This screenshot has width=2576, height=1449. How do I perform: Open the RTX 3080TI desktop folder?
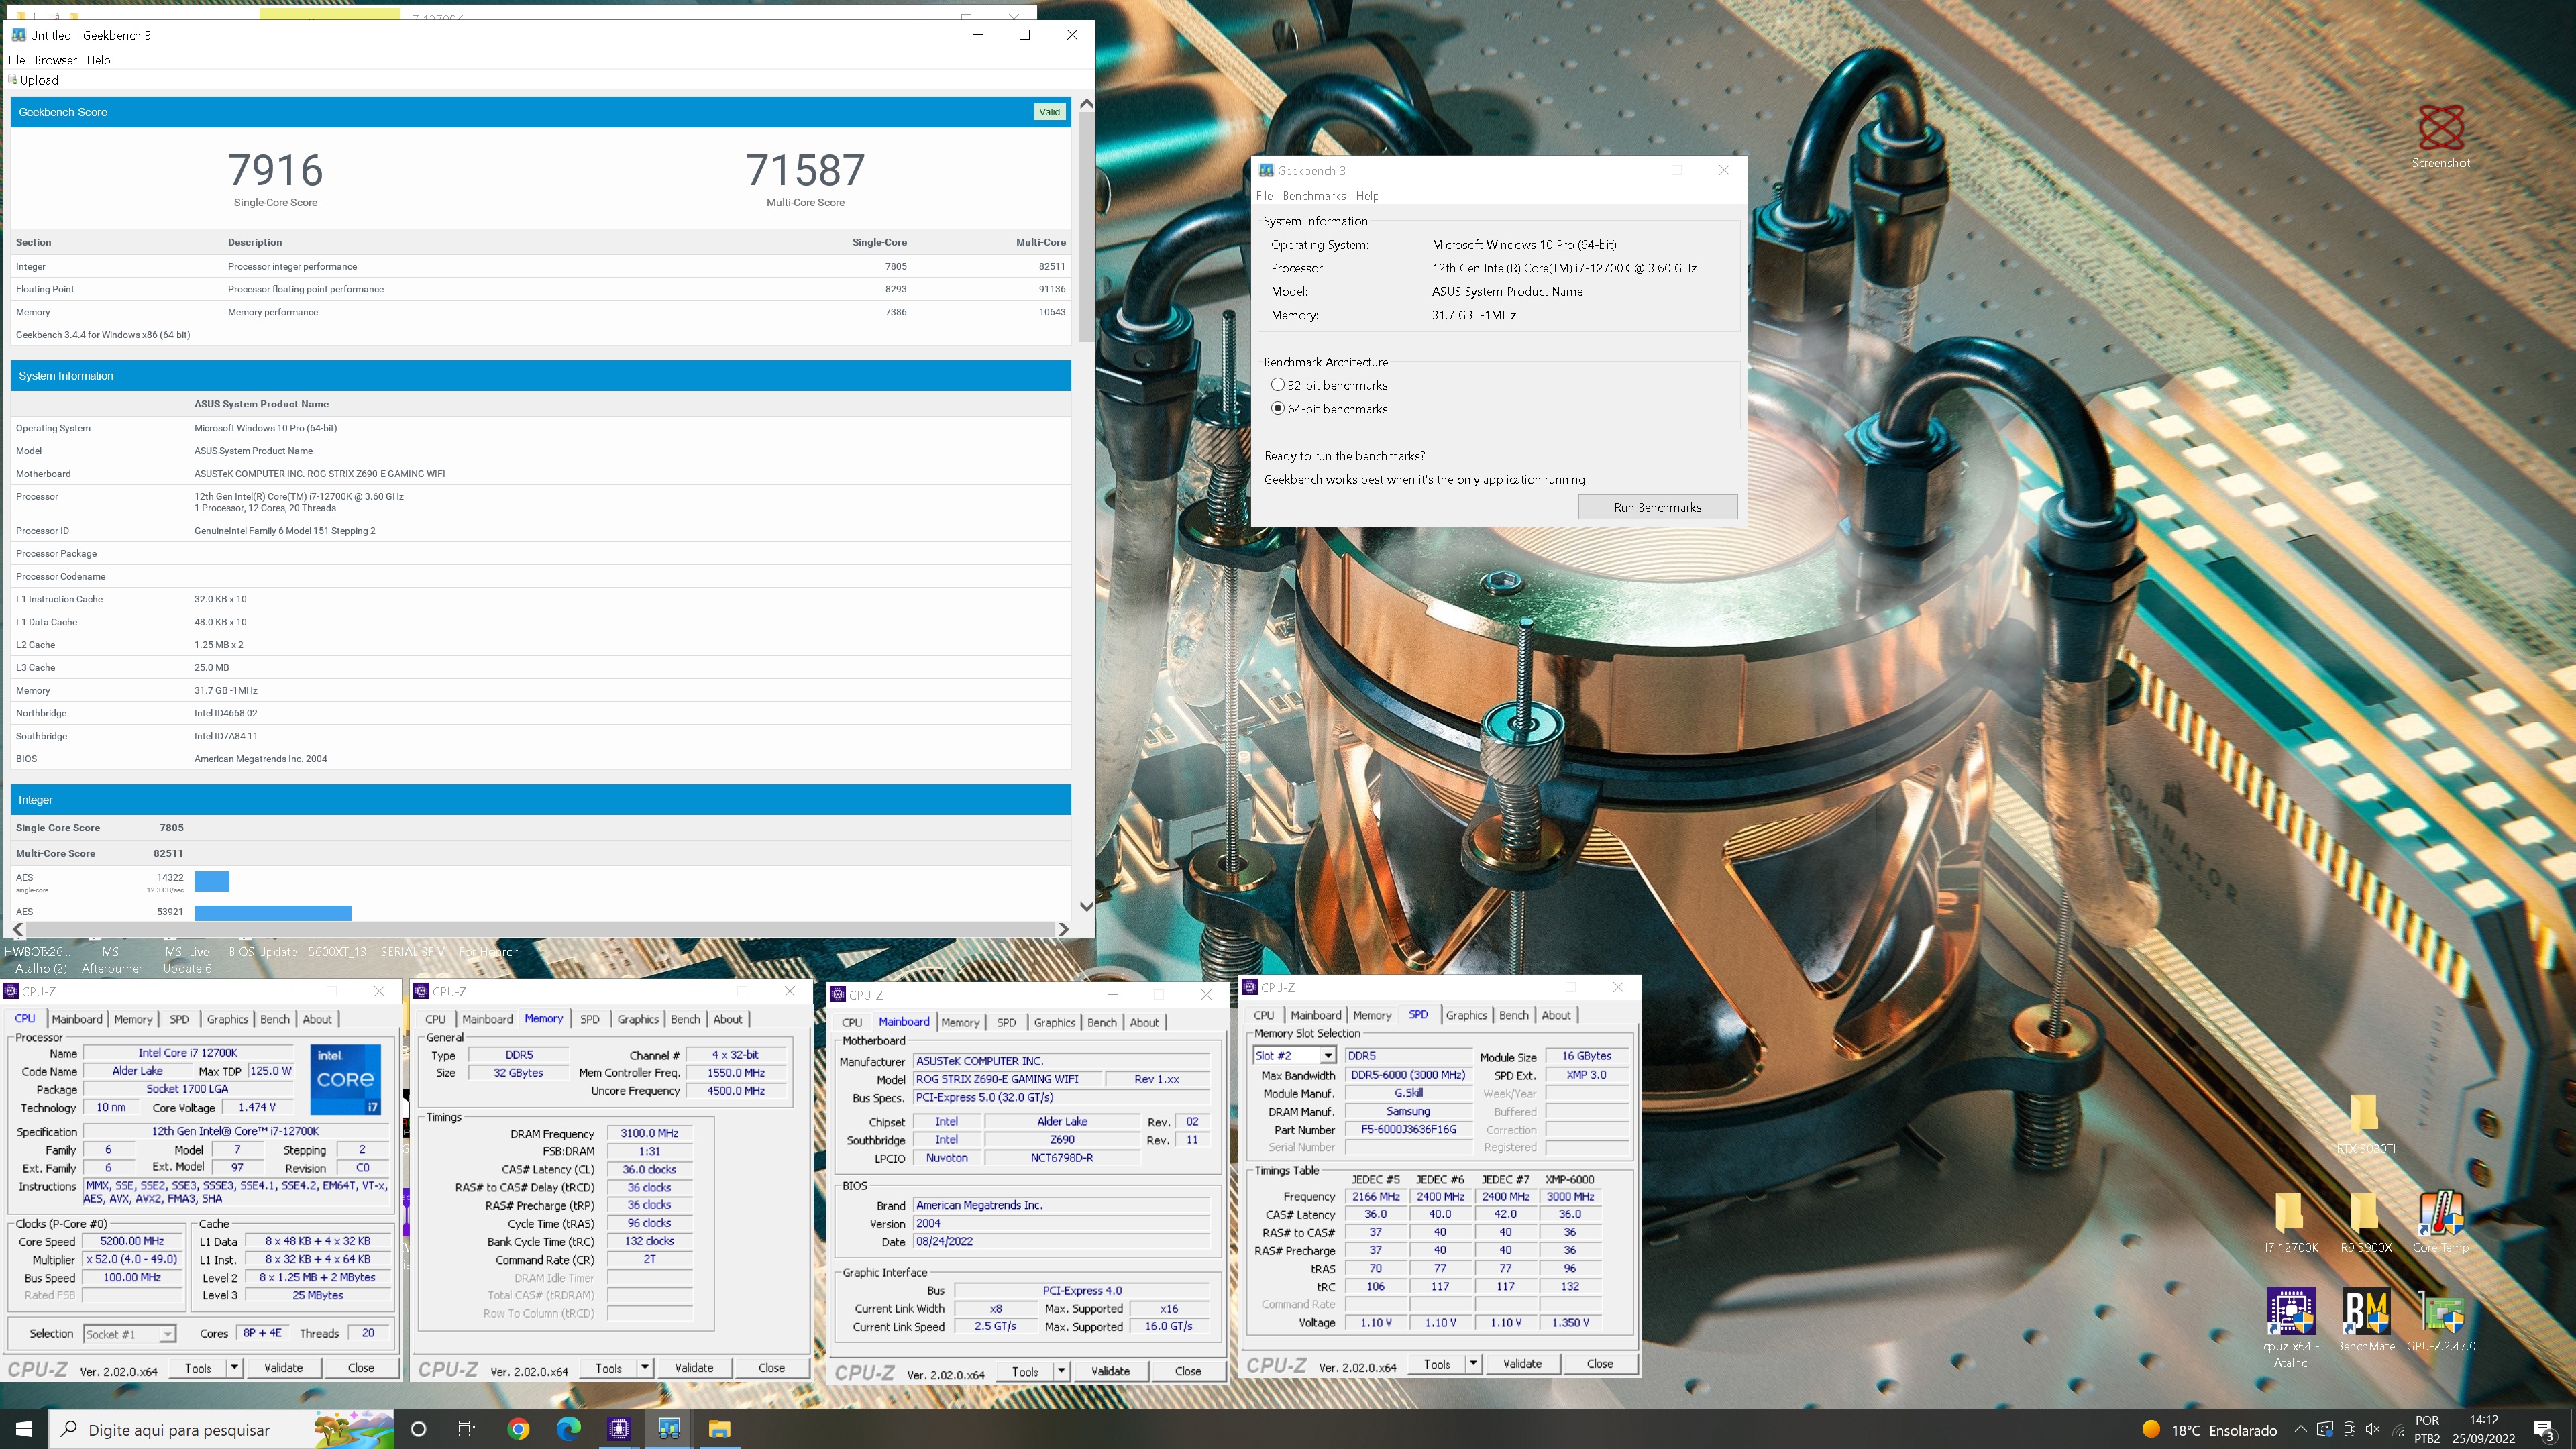point(2365,1124)
